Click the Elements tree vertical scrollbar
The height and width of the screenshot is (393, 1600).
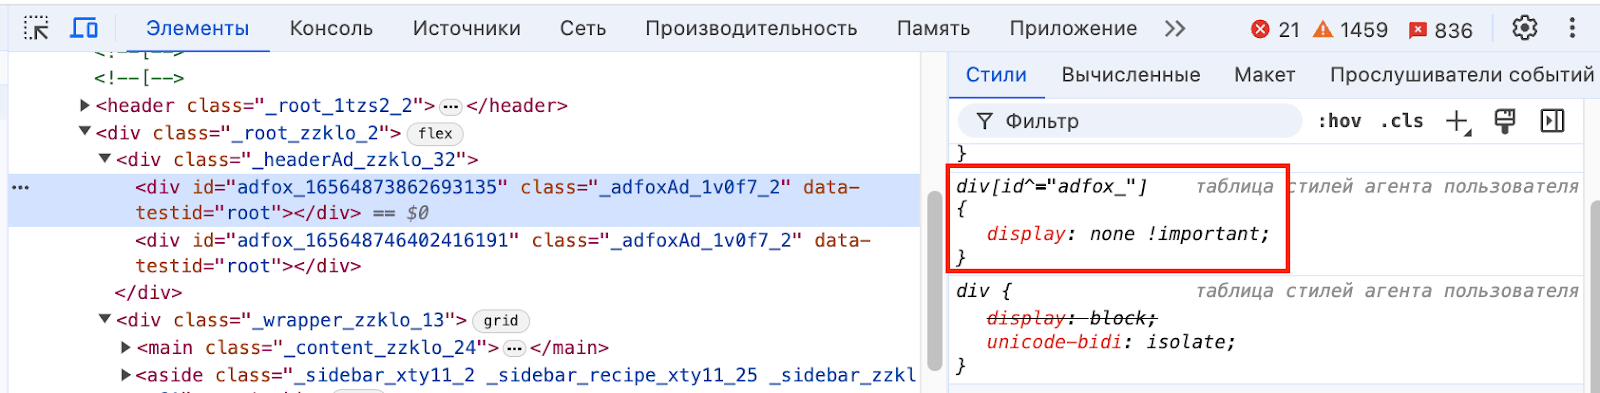pos(934,280)
